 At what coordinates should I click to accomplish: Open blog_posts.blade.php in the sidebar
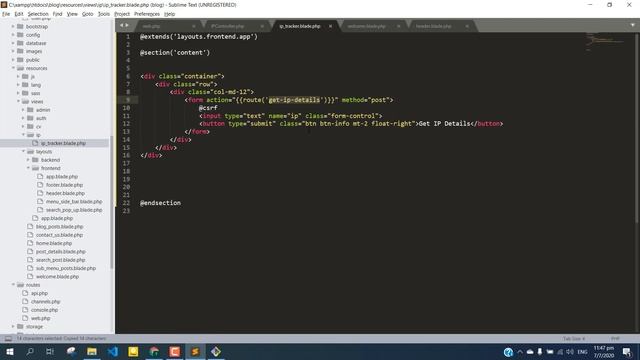click(x=59, y=227)
